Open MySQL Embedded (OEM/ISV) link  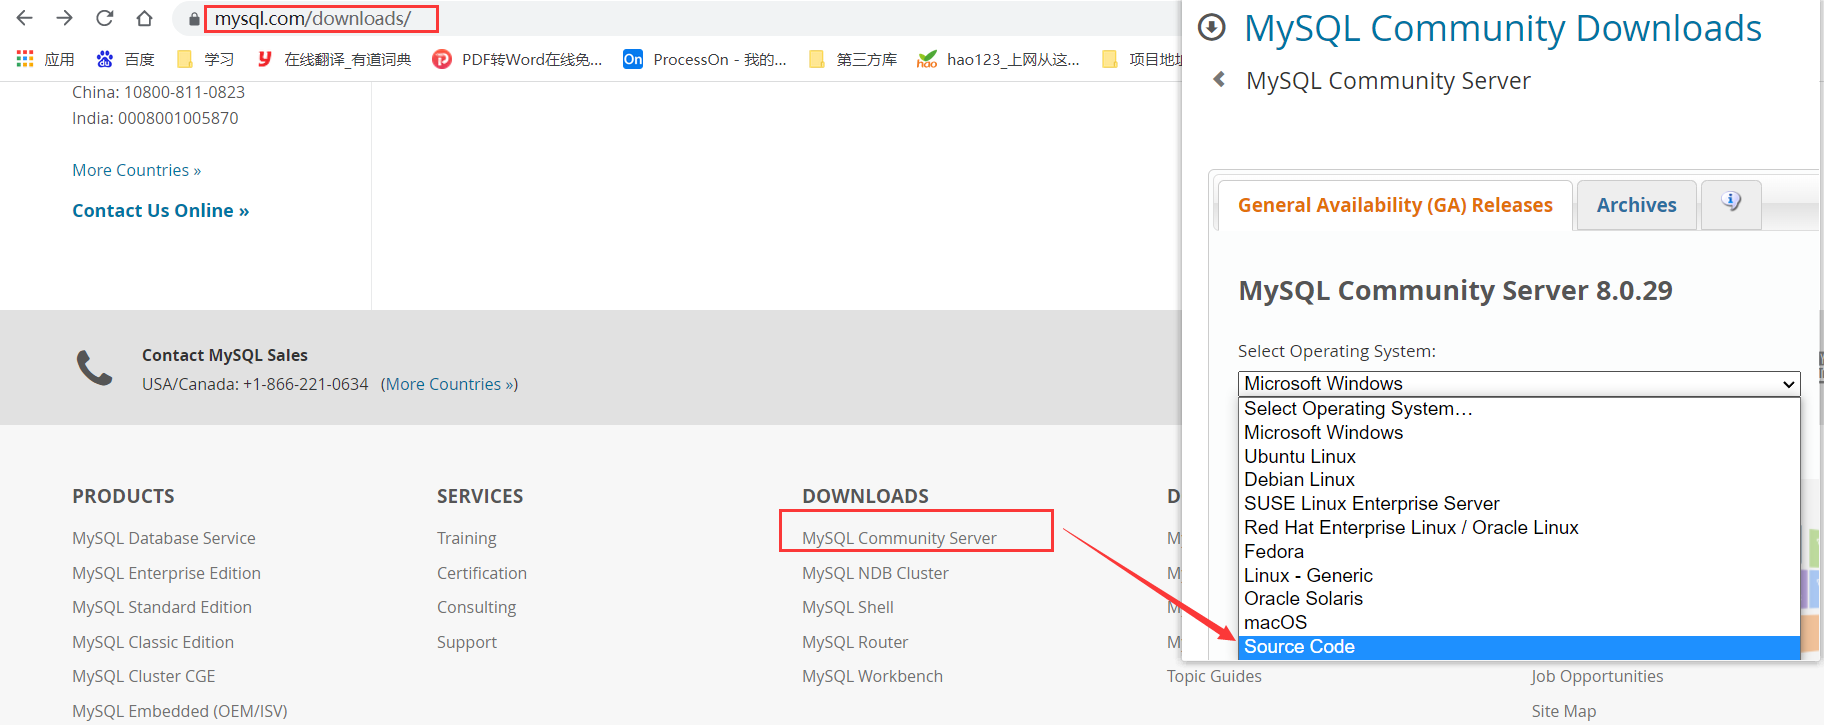(x=180, y=711)
